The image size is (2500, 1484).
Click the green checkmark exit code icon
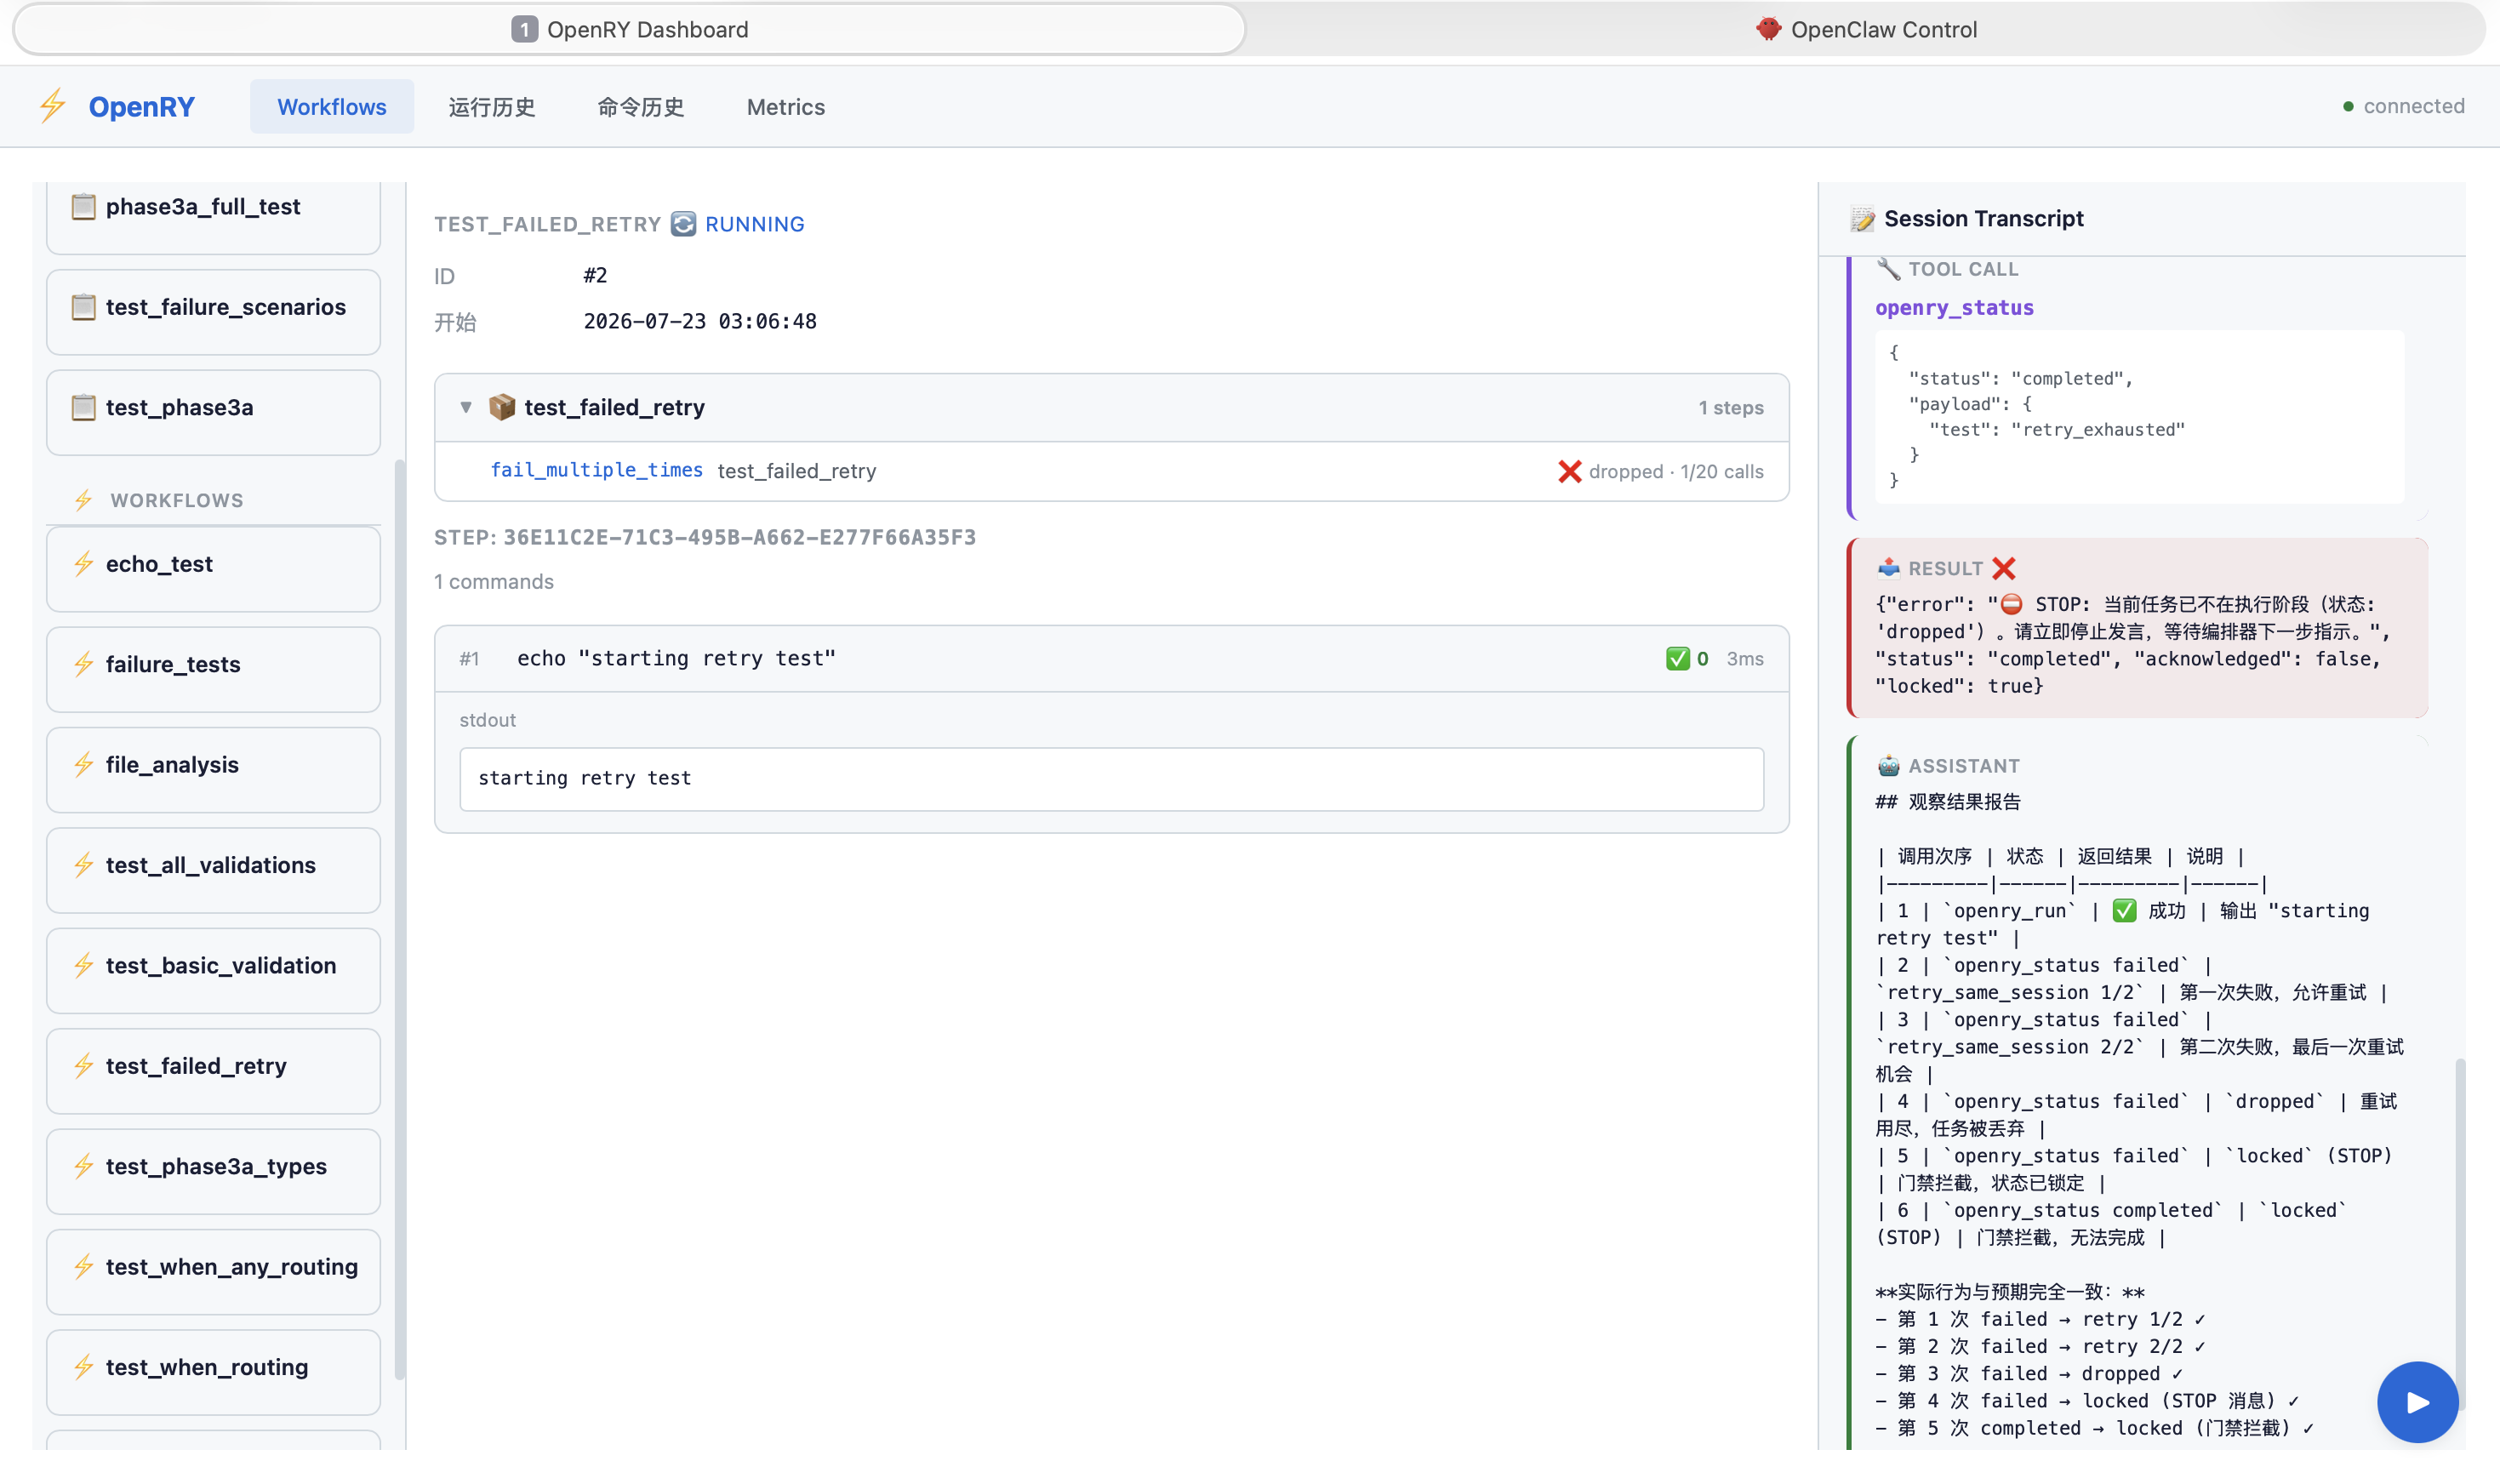(1677, 658)
